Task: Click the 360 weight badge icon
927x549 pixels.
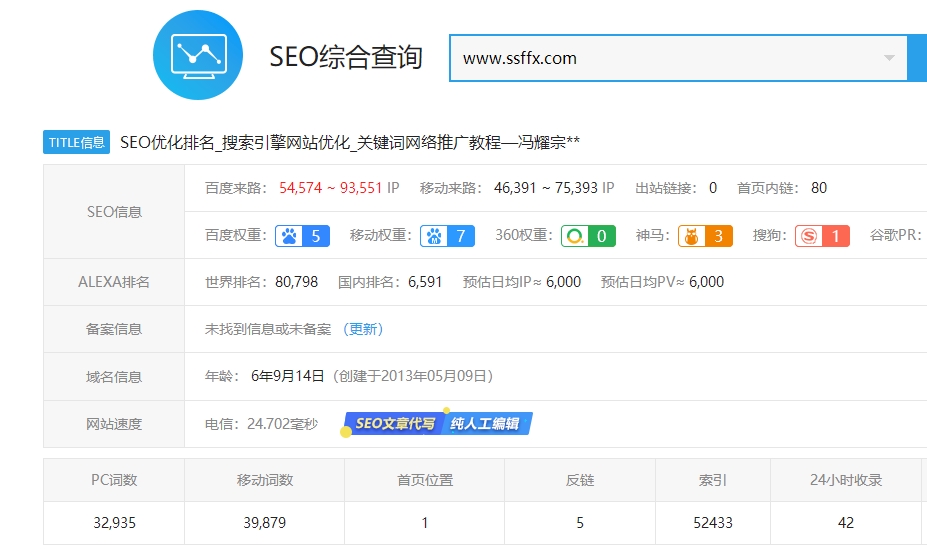Action: [575, 236]
